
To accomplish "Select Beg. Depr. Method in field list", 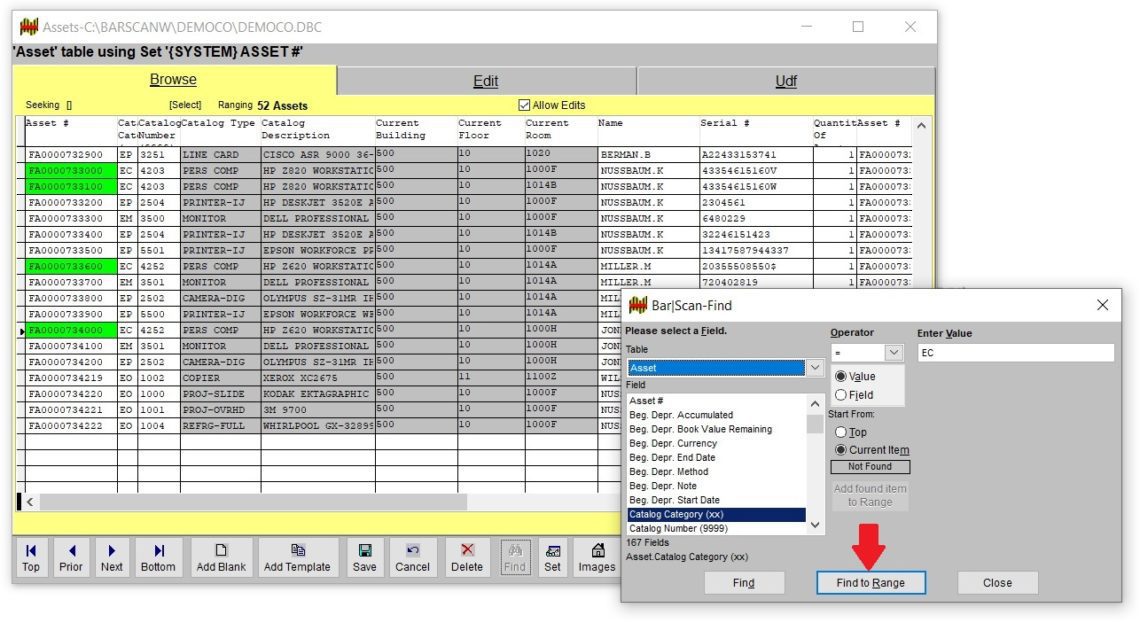I will click(x=668, y=472).
